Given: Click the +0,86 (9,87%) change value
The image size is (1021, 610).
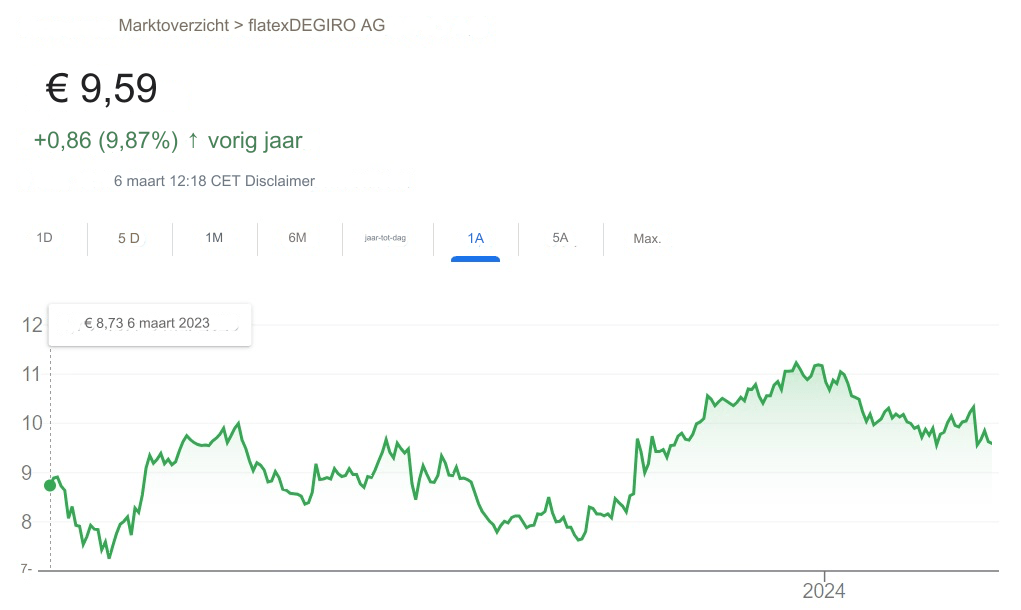Looking at the screenshot, I should [x=106, y=141].
